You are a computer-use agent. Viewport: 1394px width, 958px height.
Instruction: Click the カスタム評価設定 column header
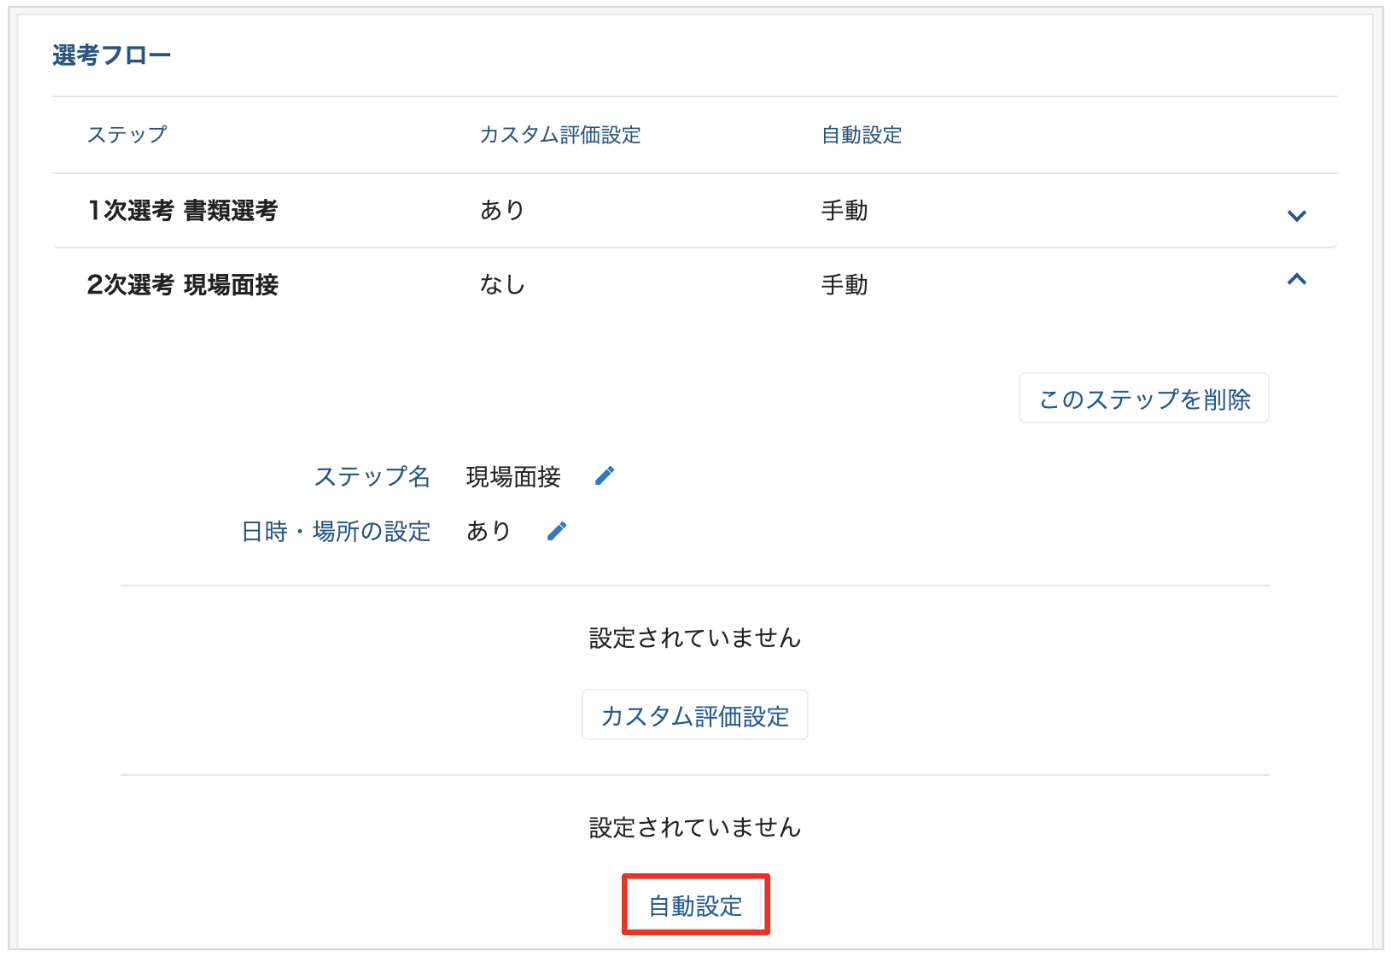pyautogui.click(x=560, y=135)
